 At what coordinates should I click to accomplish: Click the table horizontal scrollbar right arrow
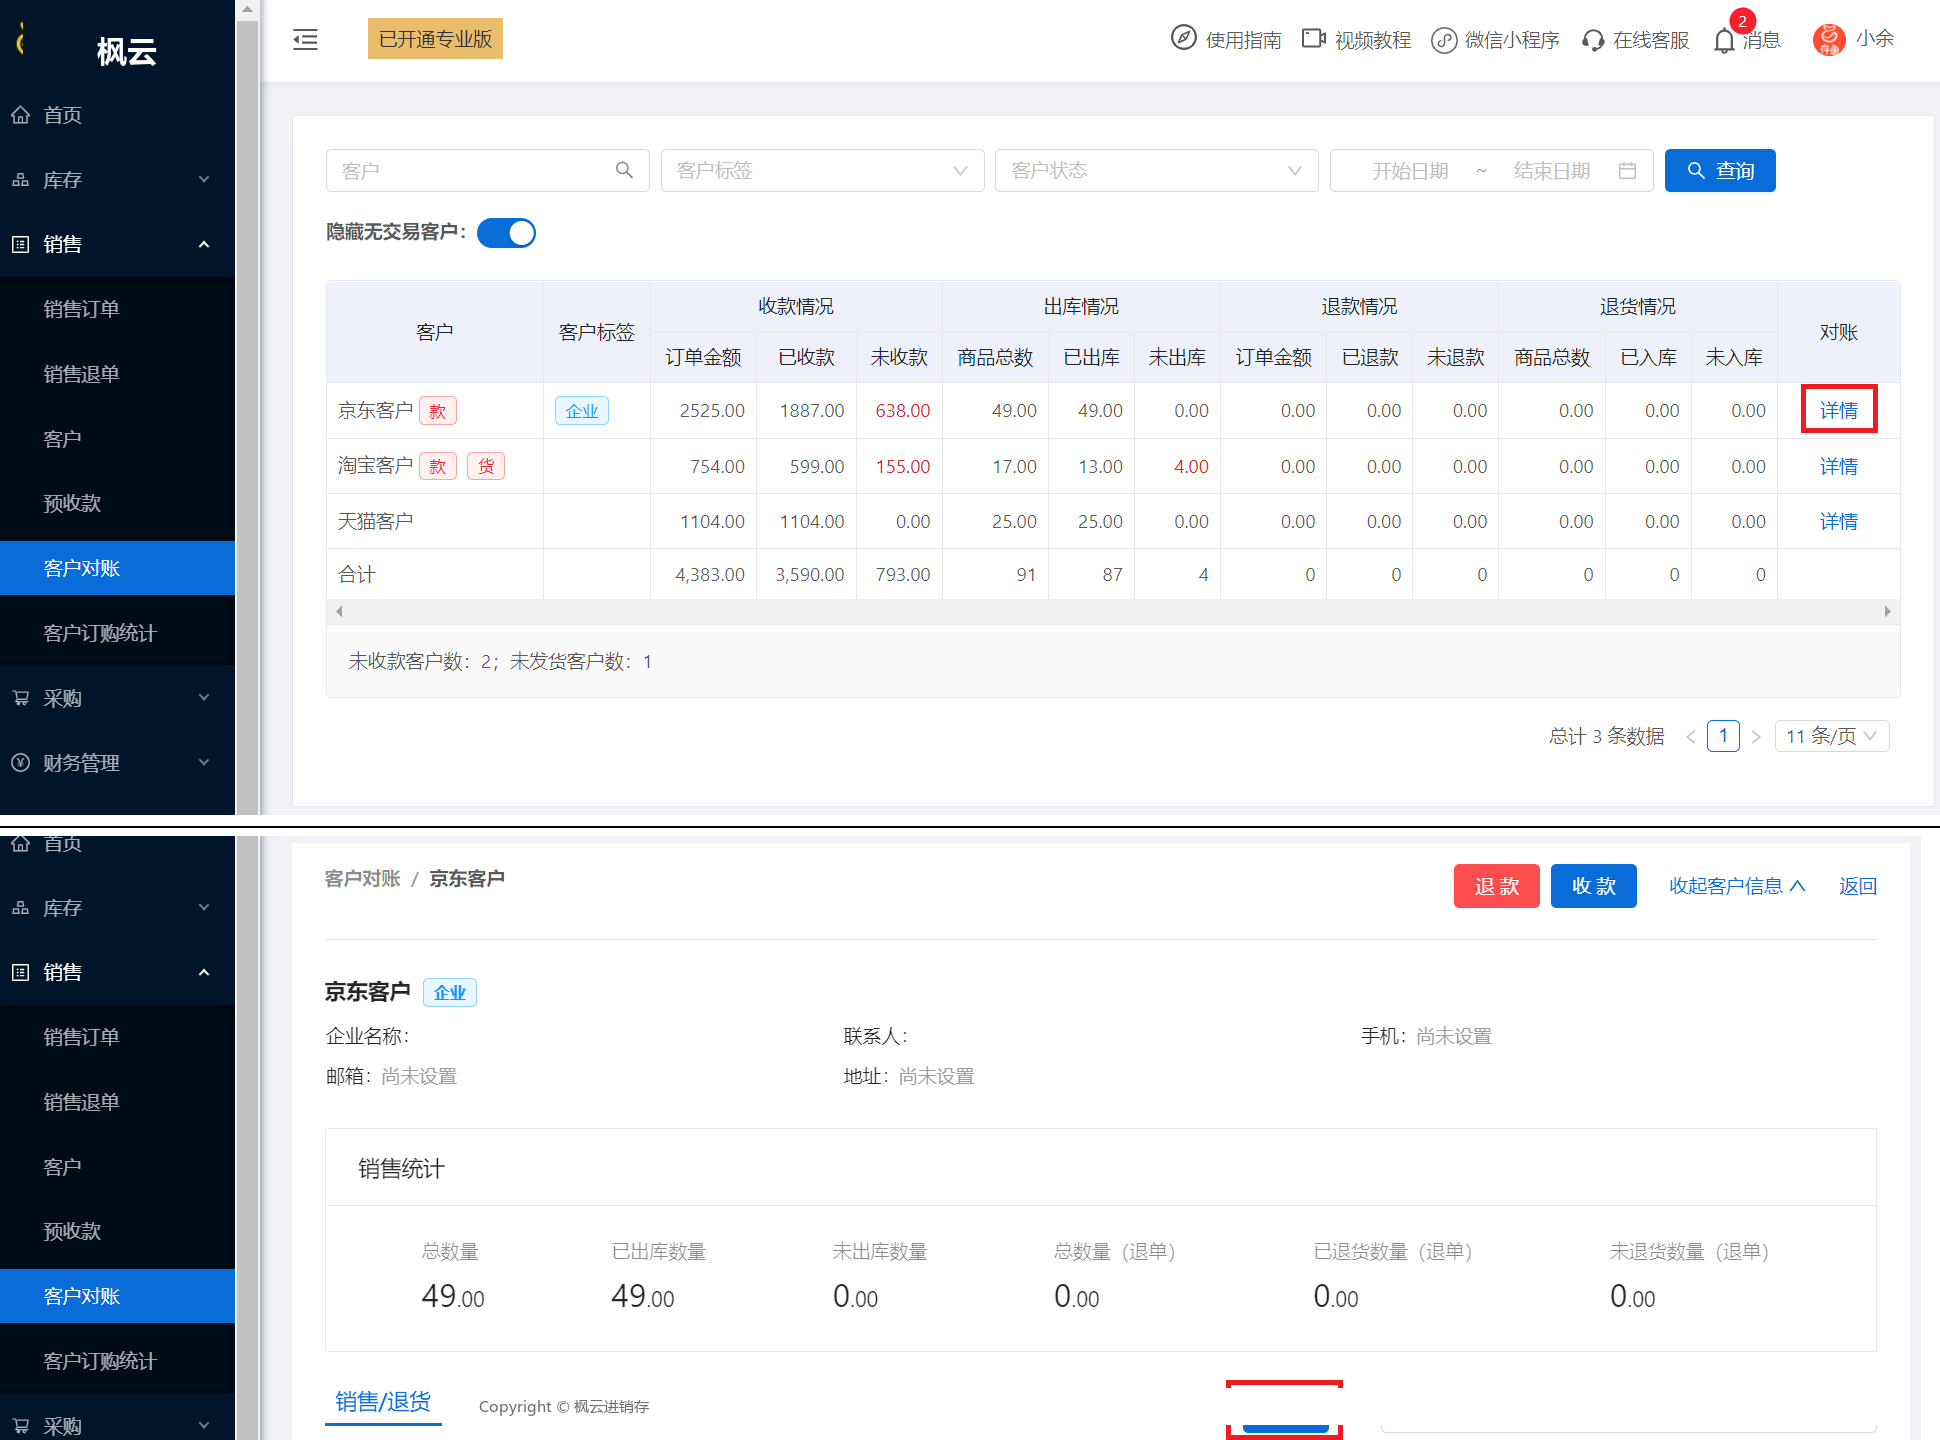tap(1887, 611)
